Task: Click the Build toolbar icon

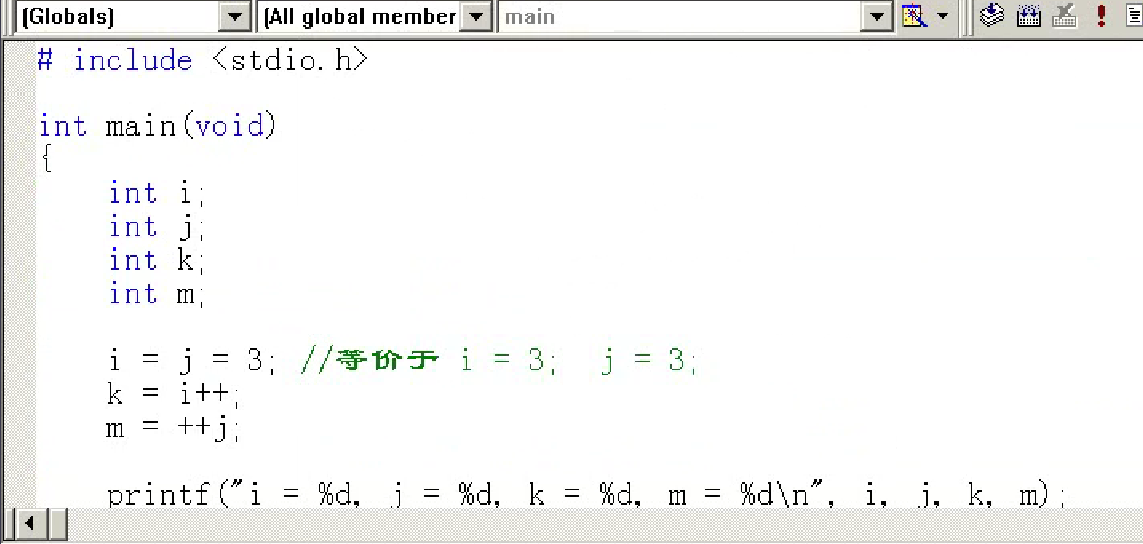Action: [x=1029, y=16]
